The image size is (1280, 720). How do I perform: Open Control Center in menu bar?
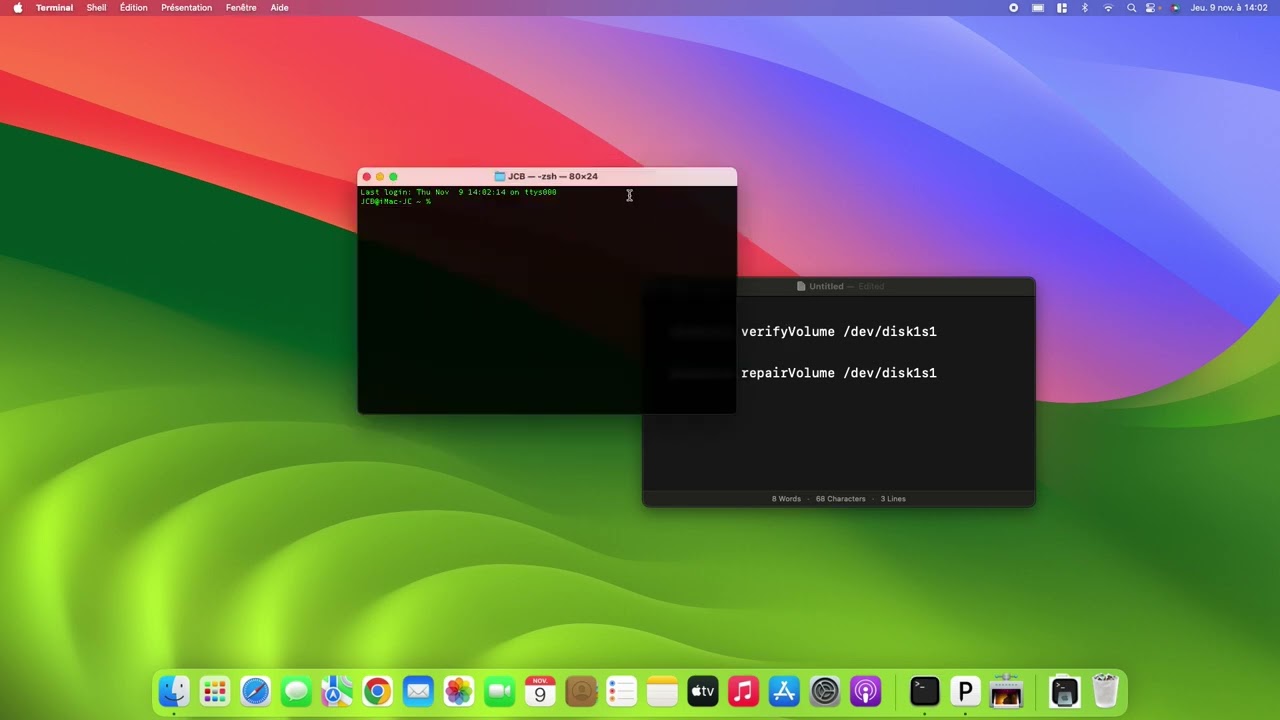[1151, 8]
